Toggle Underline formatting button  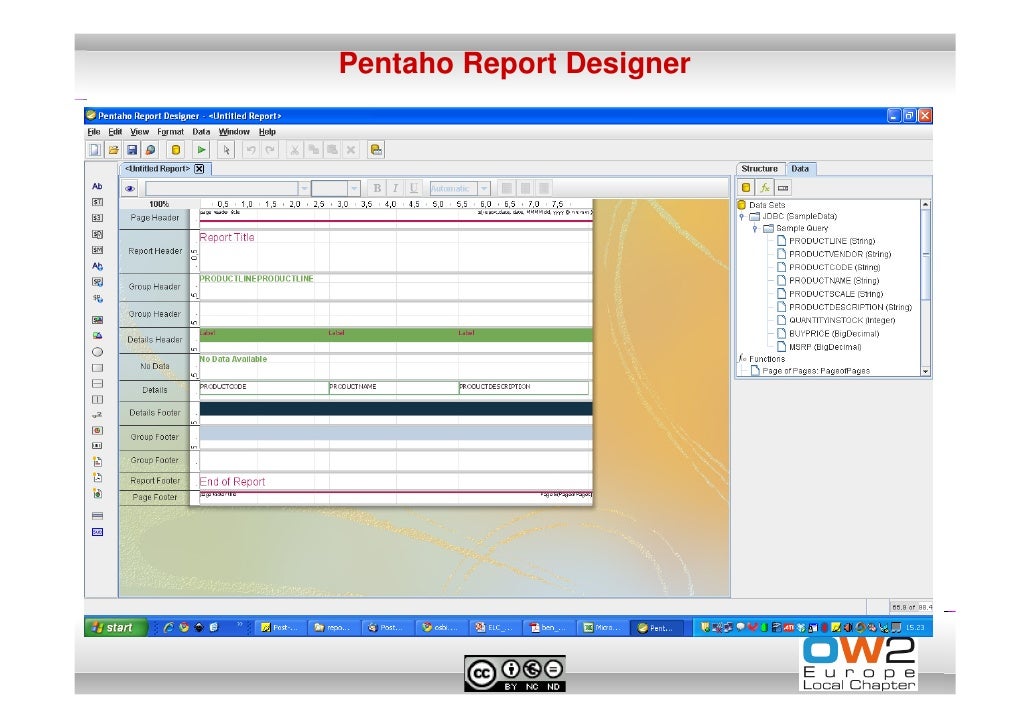tap(414, 189)
